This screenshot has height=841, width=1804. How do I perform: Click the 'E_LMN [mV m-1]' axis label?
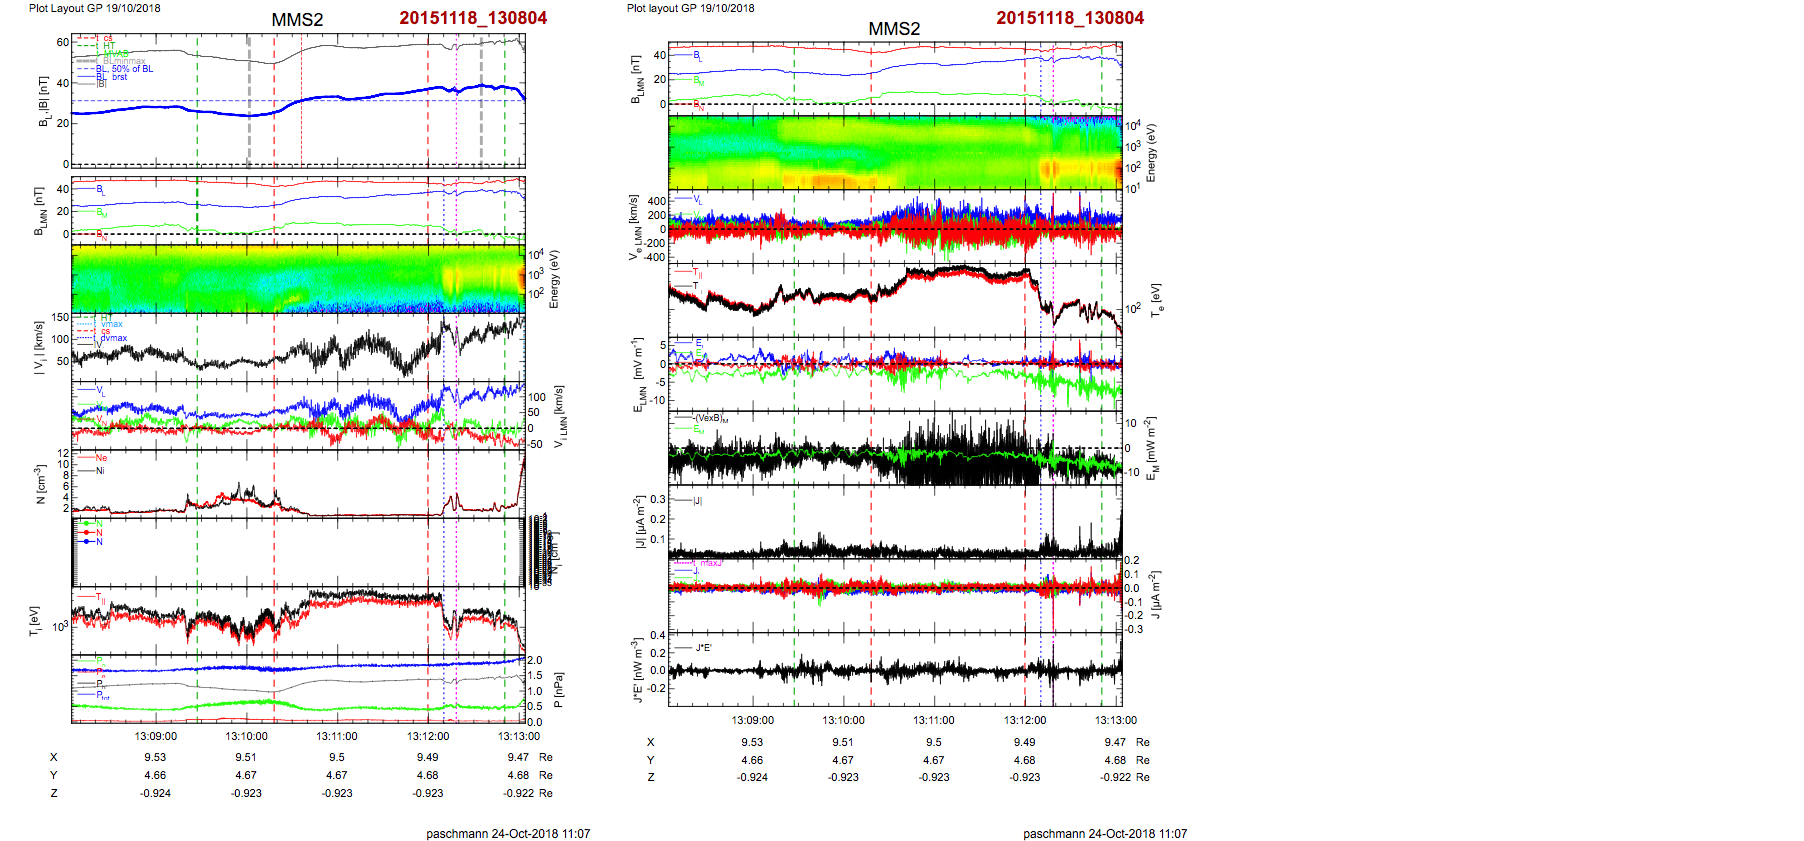point(637,375)
